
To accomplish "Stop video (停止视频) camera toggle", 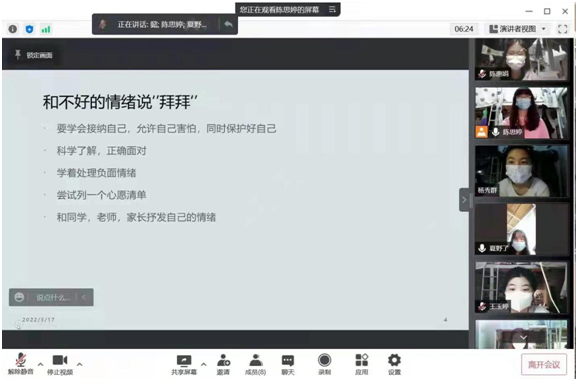I will coord(60,364).
